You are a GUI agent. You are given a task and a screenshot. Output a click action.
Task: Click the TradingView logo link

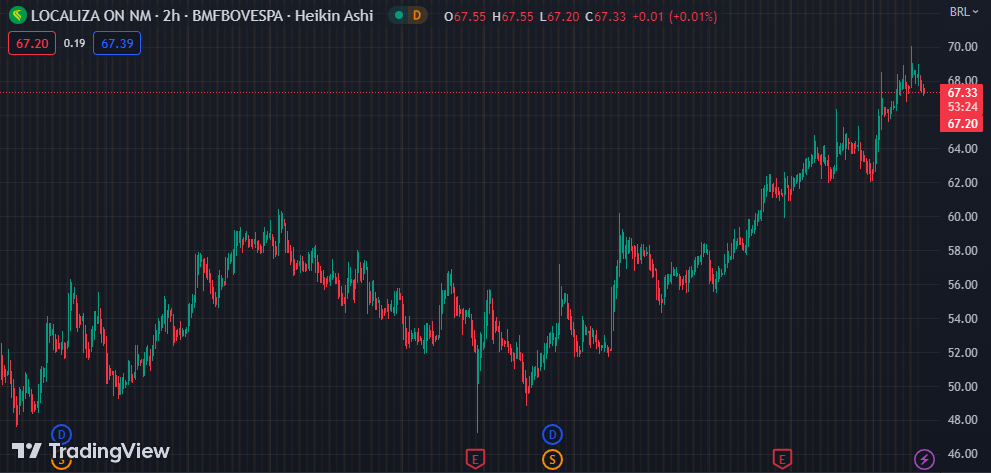click(x=90, y=451)
